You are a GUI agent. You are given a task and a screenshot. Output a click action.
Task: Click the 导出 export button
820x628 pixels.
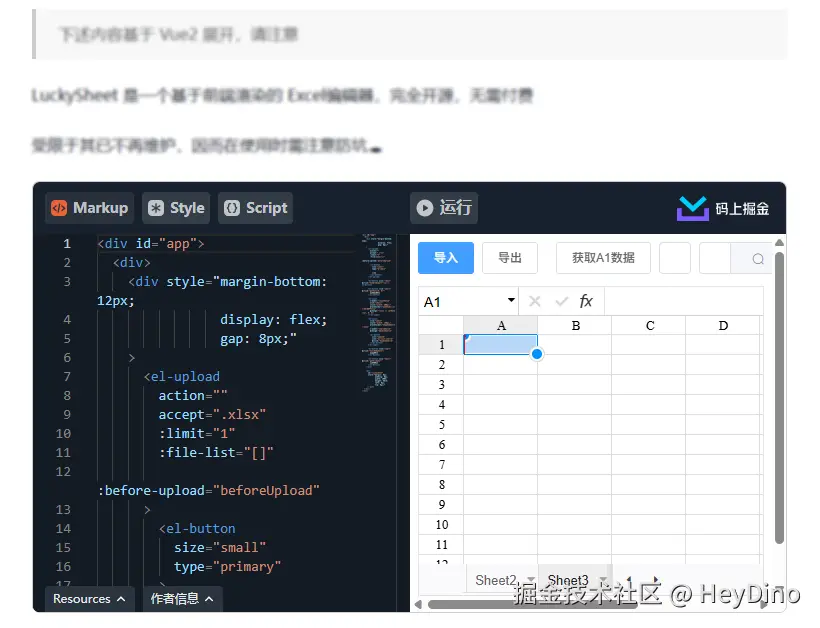pos(510,258)
